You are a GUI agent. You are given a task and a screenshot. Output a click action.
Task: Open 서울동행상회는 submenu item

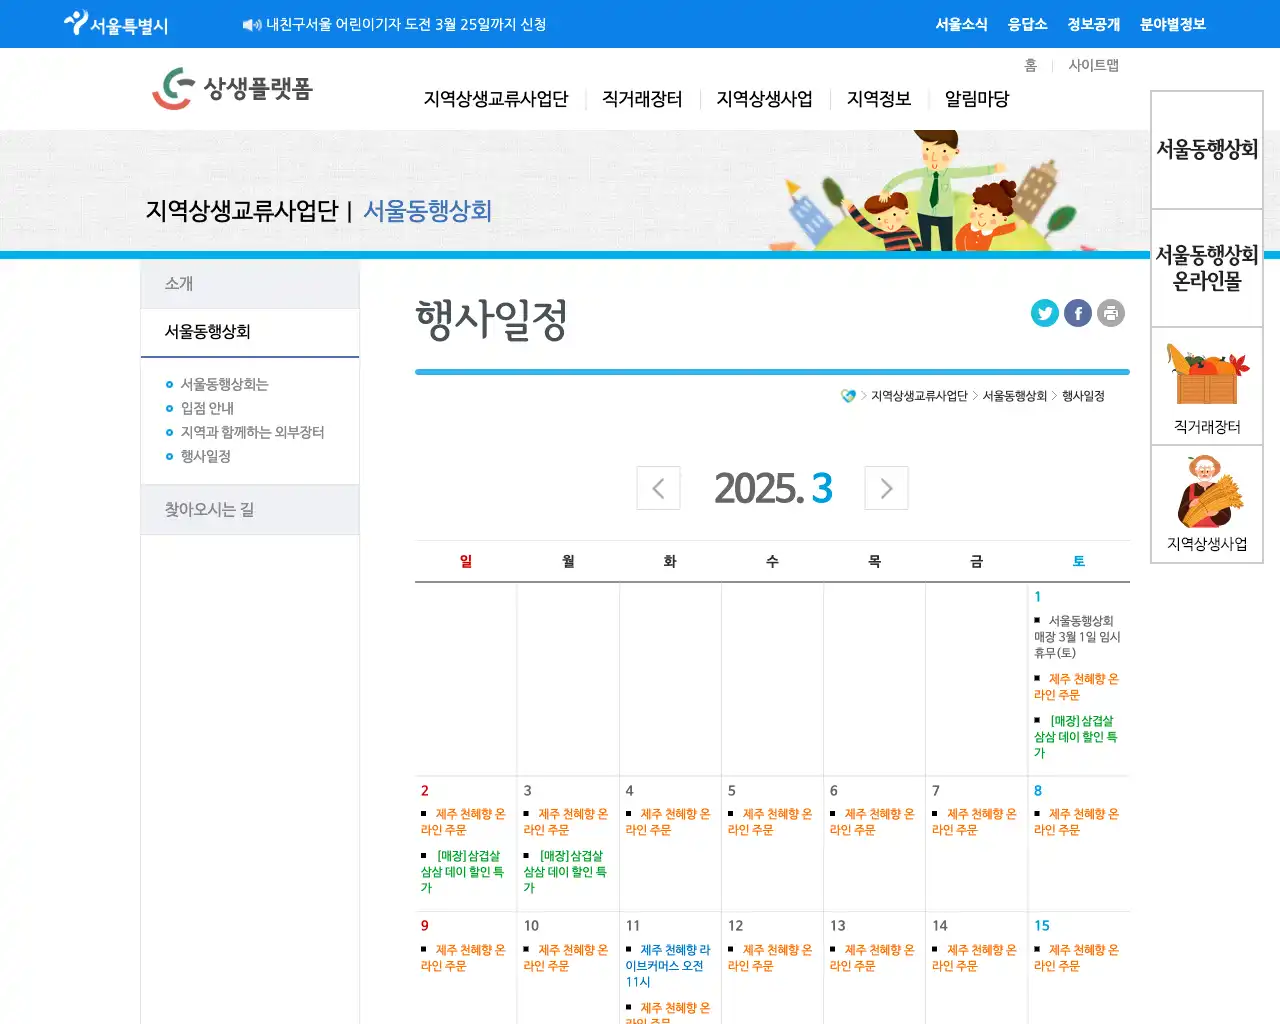click(224, 384)
